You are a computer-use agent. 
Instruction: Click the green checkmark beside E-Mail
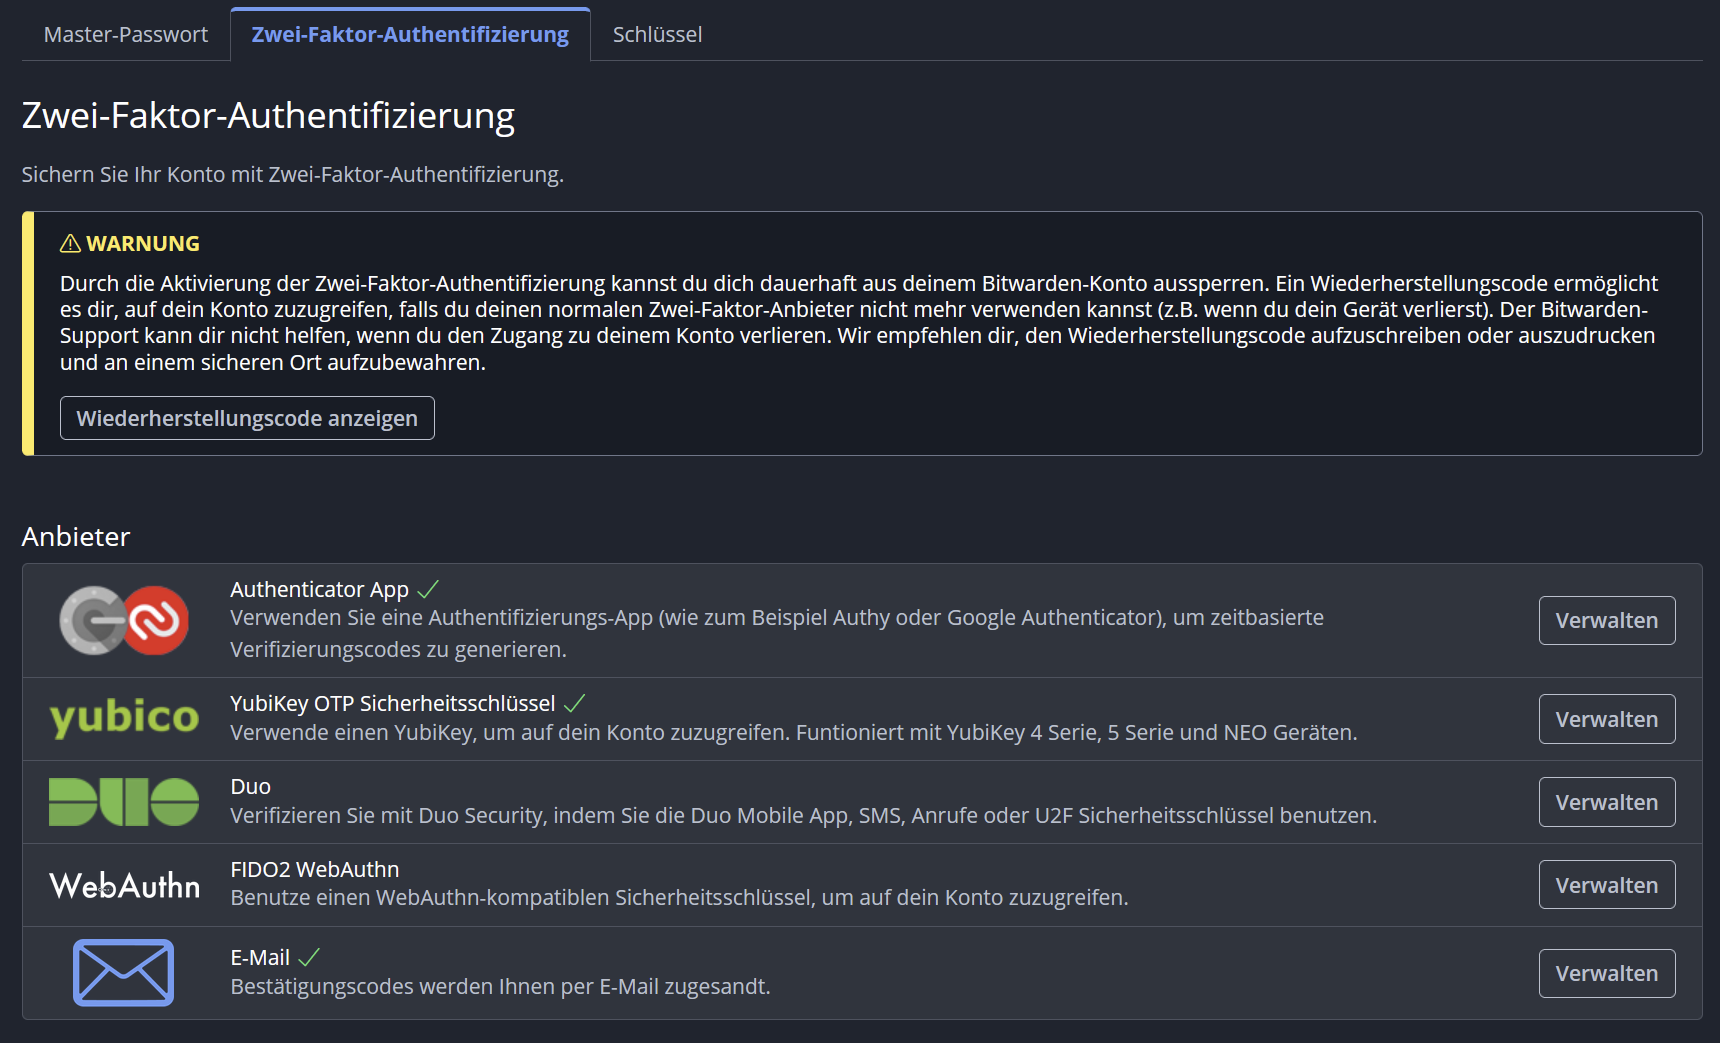pos(309,957)
